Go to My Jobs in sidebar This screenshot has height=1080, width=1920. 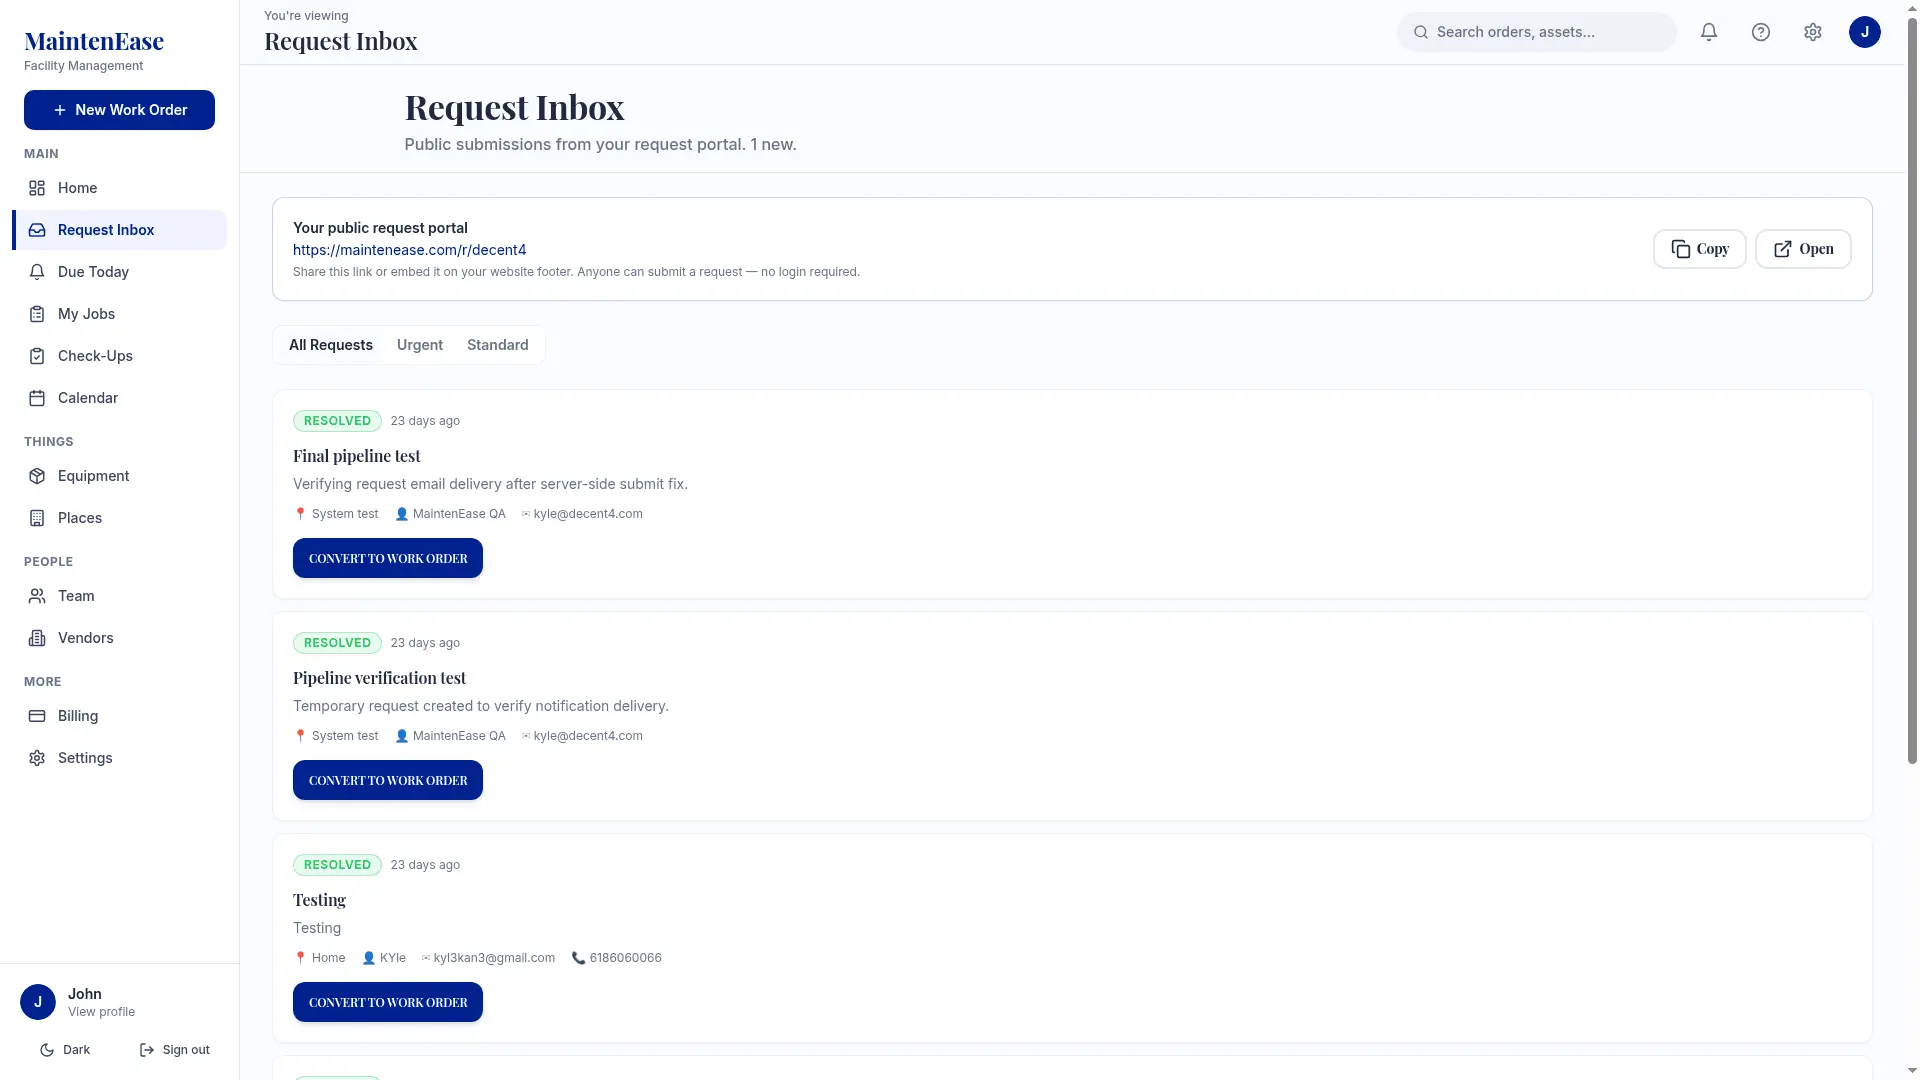pyautogui.click(x=120, y=314)
